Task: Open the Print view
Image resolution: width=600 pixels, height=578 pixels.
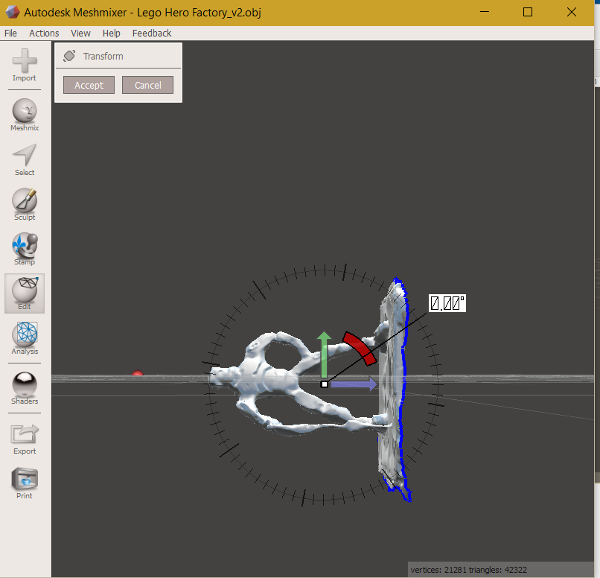Action: coord(24,483)
